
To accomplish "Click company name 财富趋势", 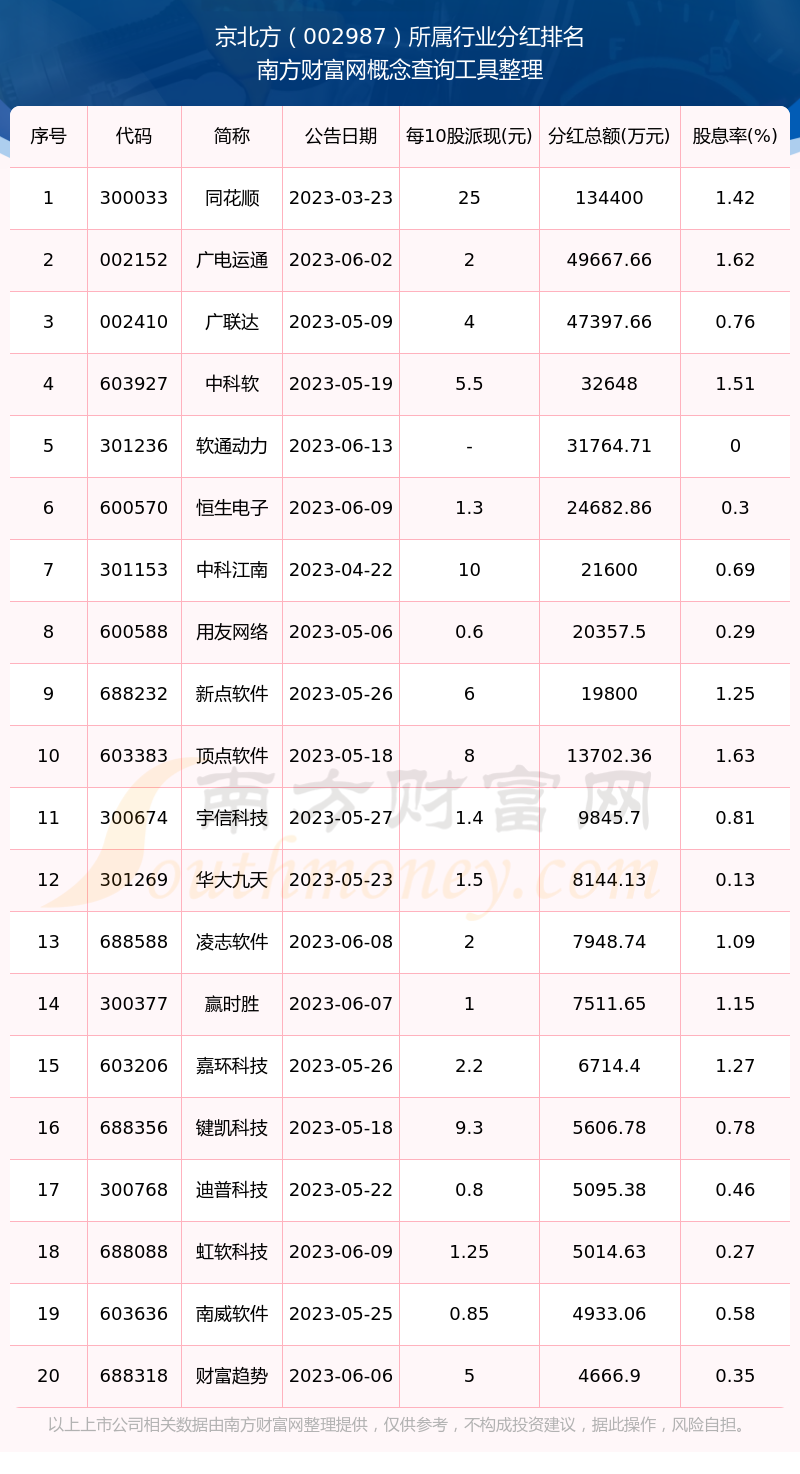I will pyautogui.click(x=232, y=1376).
